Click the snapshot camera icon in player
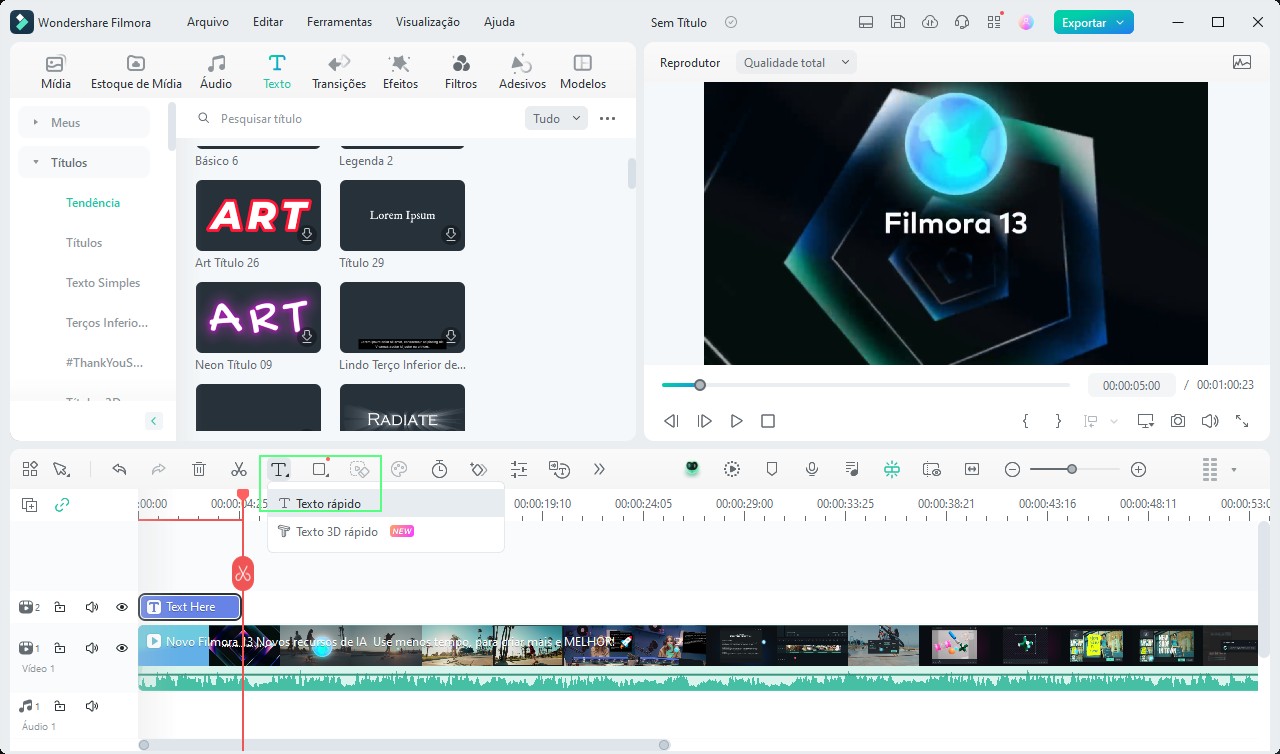Image resolution: width=1280 pixels, height=754 pixels. [x=1178, y=421]
